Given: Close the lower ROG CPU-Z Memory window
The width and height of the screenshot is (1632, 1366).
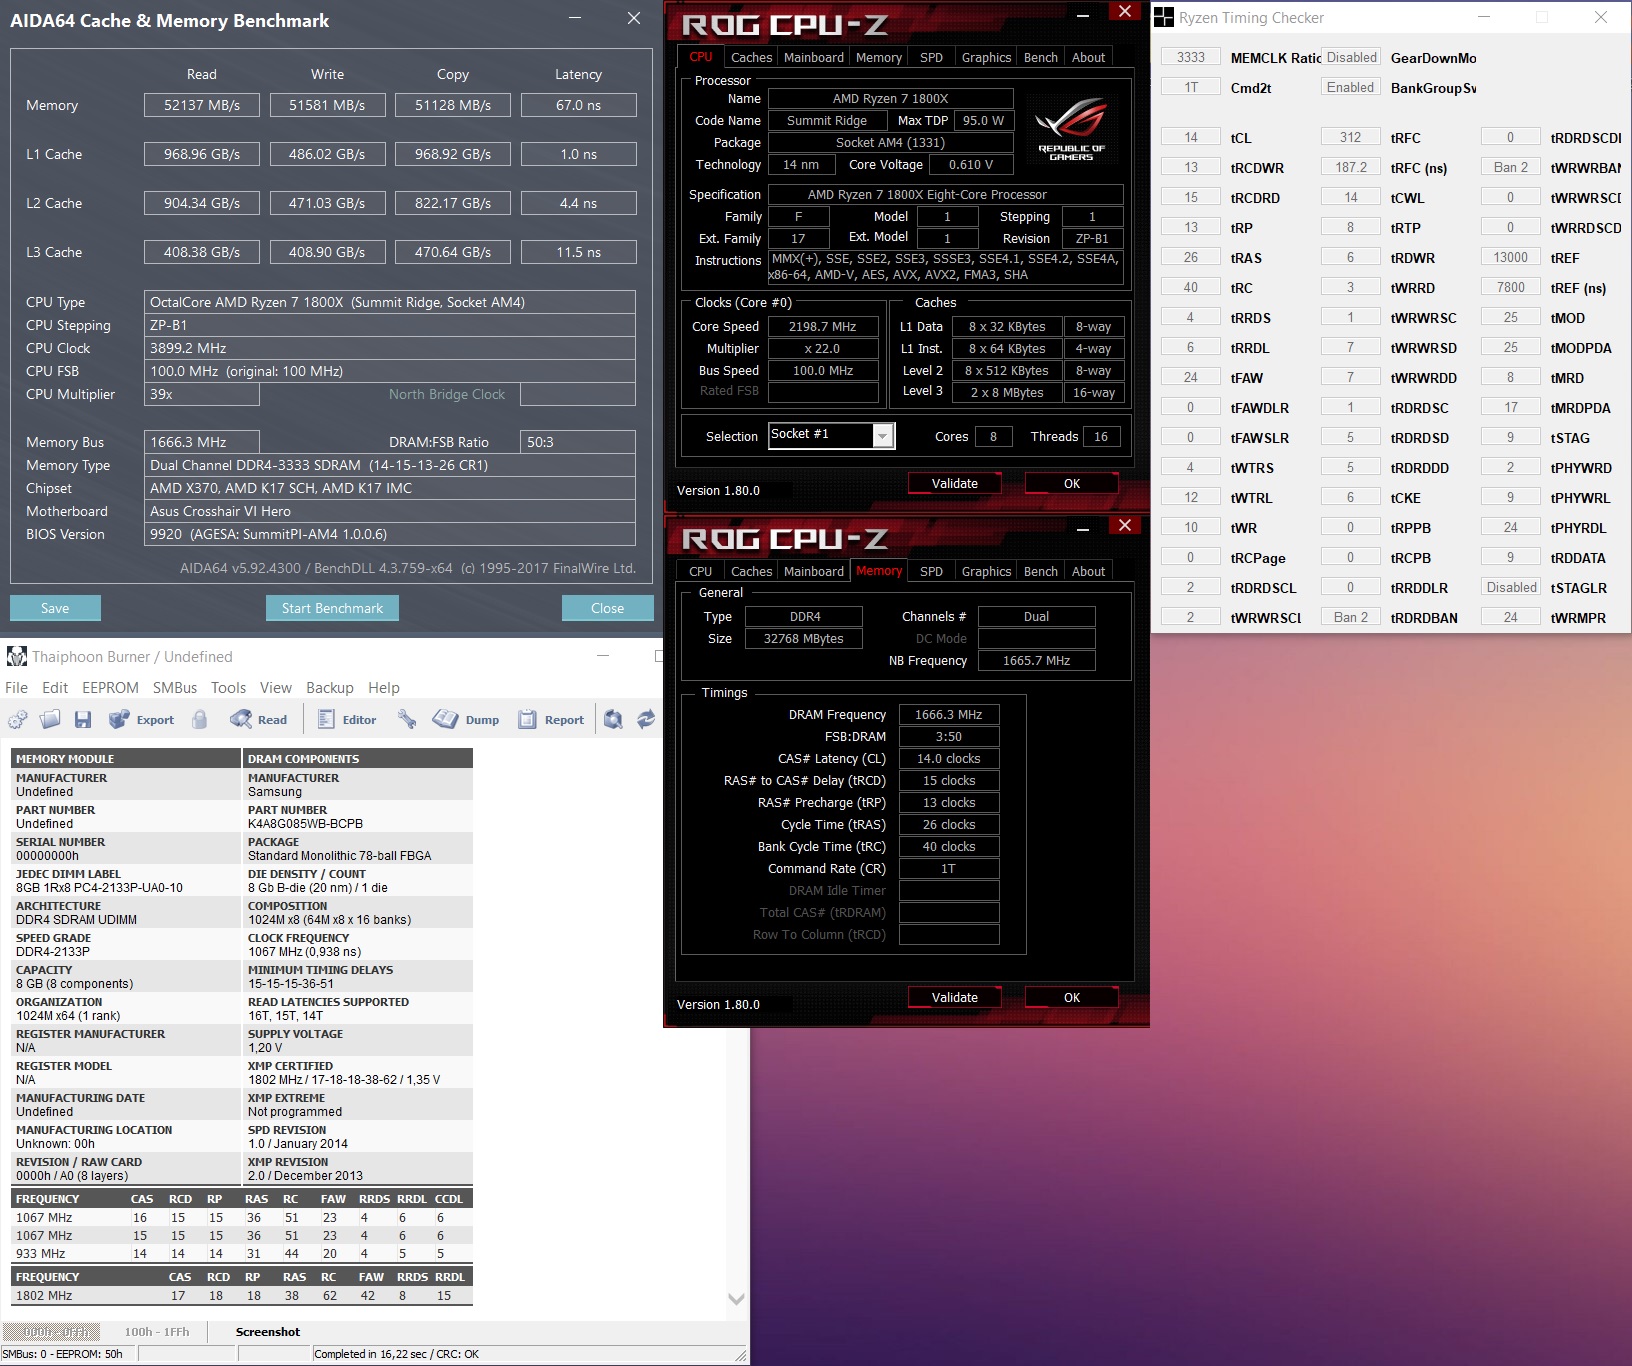Looking at the screenshot, I should (x=1125, y=525).
